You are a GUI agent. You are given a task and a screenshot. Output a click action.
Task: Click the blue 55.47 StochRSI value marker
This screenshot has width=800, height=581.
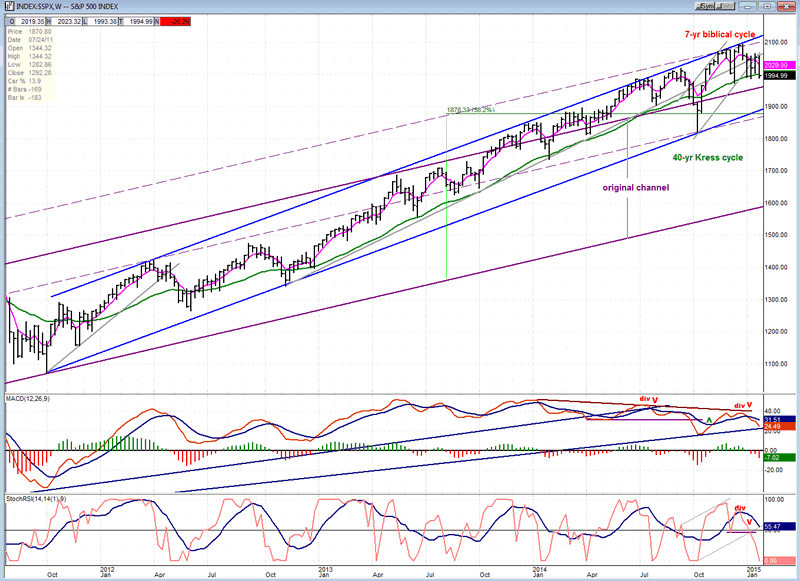point(780,526)
